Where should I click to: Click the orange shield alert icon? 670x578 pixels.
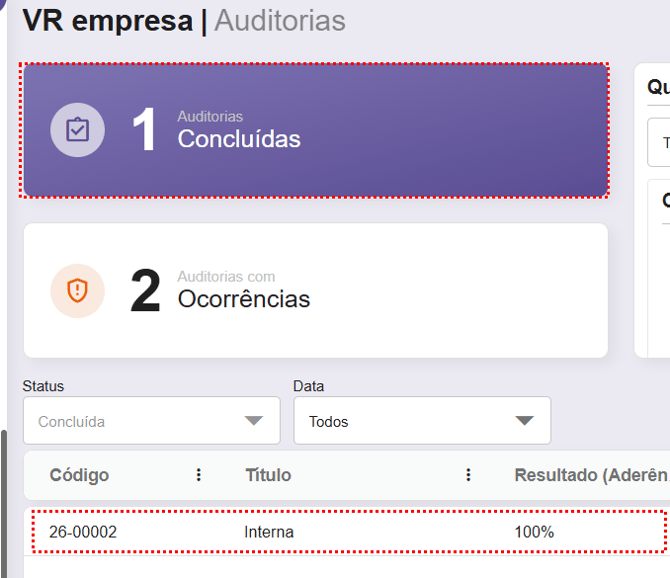[77, 290]
